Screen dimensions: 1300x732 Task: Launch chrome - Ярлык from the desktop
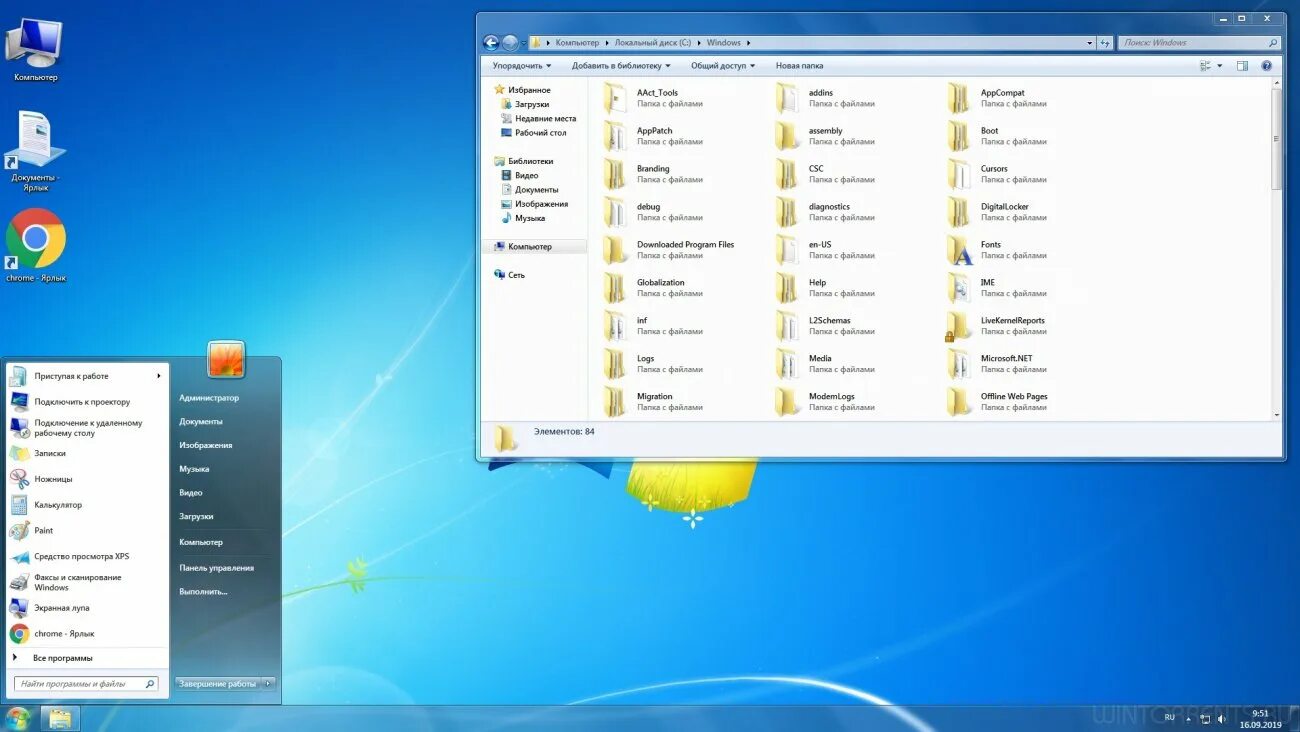tap(35, 245)
